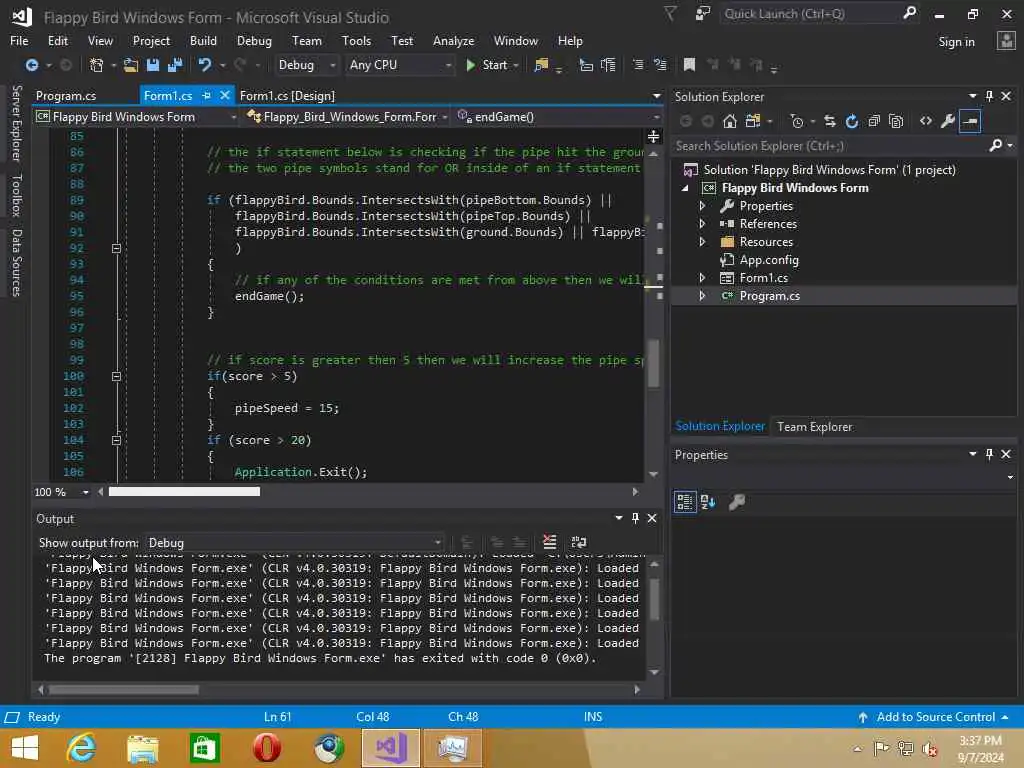This screenshot has width=1024, height=768.
Task: Open Properties with the wrench icon in Solution Explorer
Action: point(948,121)
